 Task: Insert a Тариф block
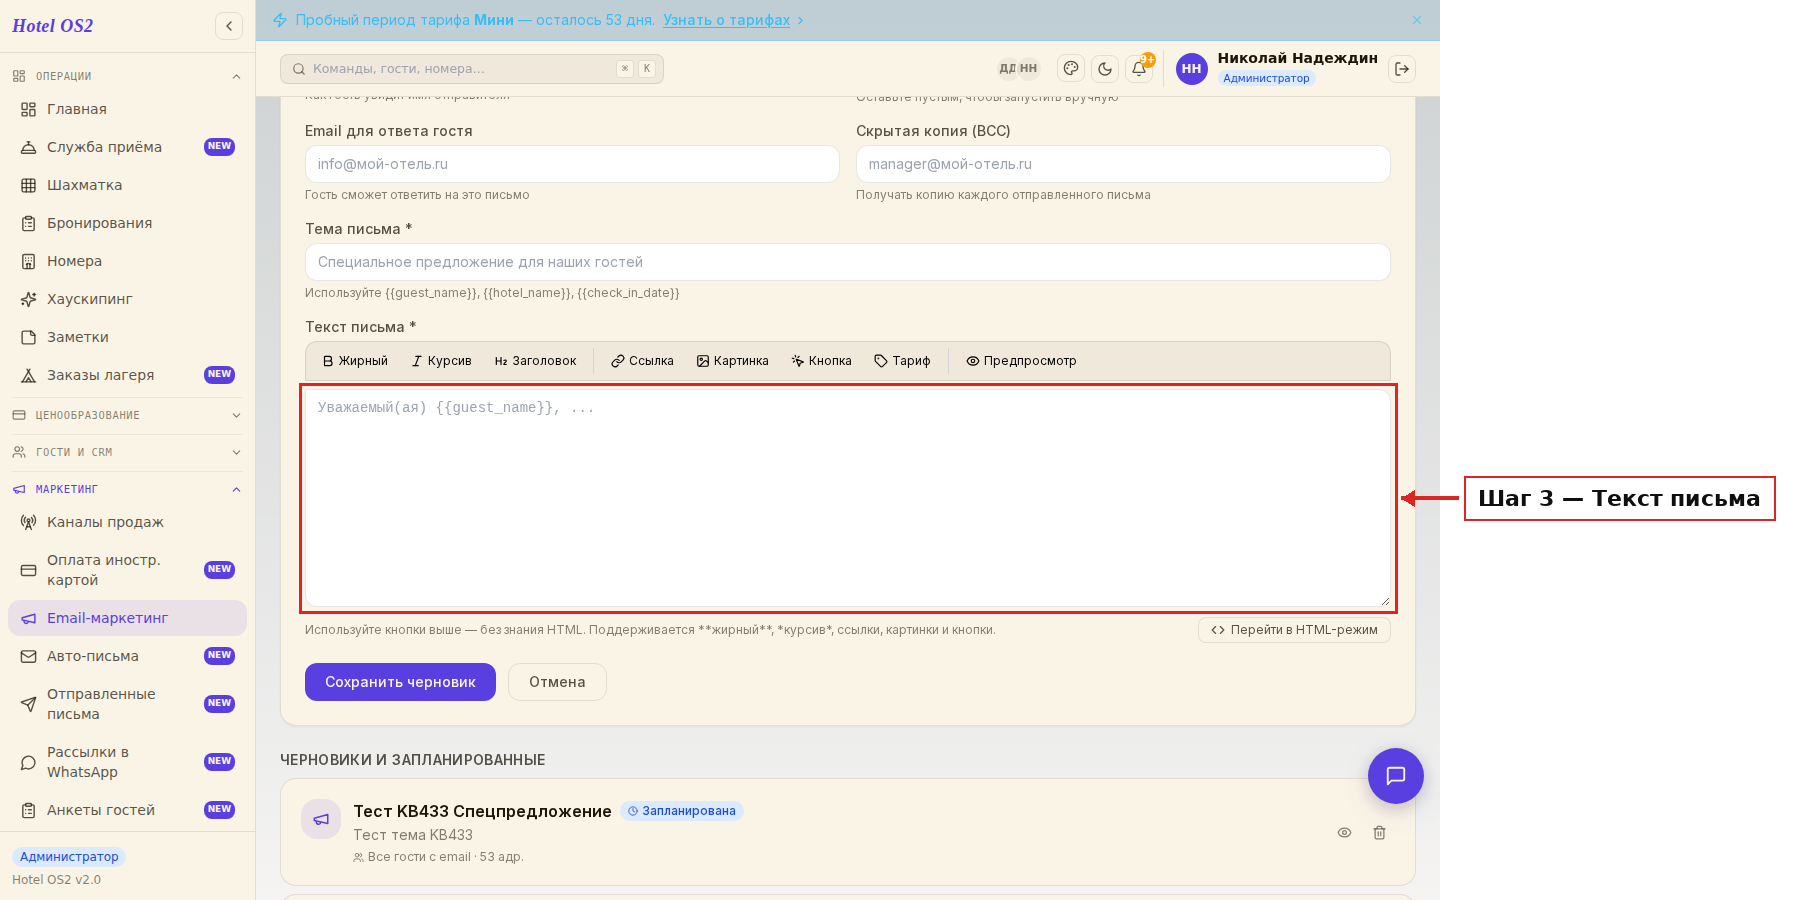902,361
